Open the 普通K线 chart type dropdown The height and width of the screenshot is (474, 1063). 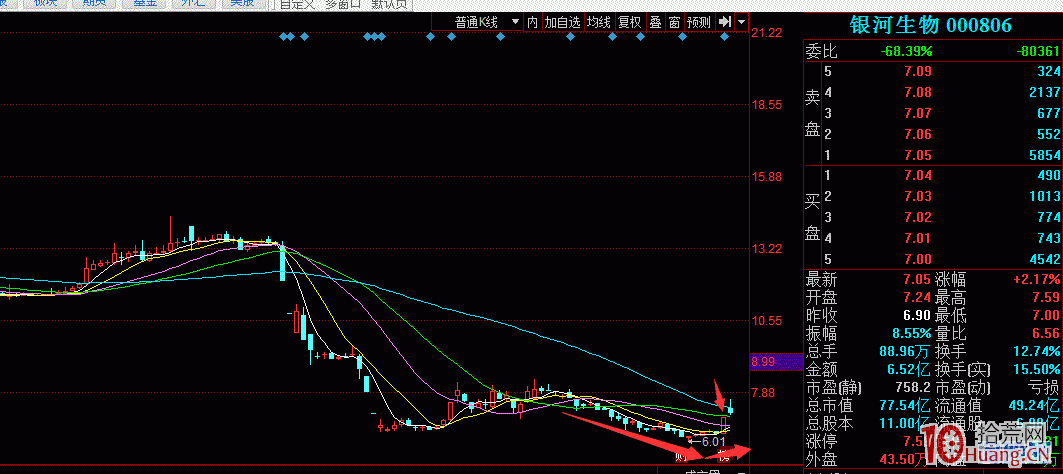point(486,22)
